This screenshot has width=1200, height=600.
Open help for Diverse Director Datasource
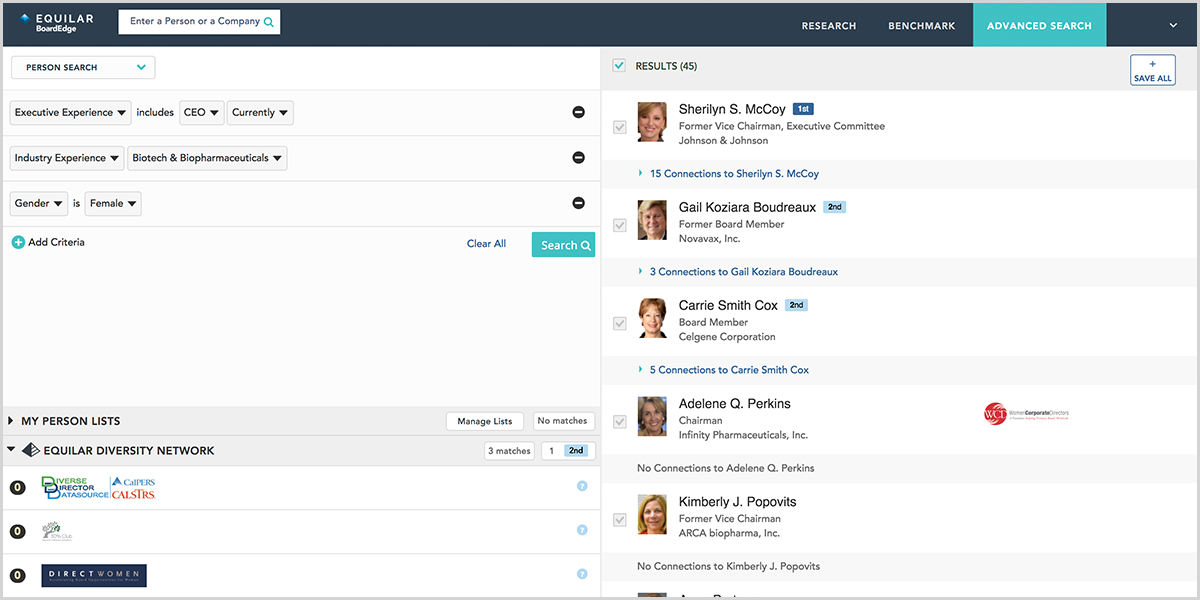pyautogui.click(x=582, y=486)
